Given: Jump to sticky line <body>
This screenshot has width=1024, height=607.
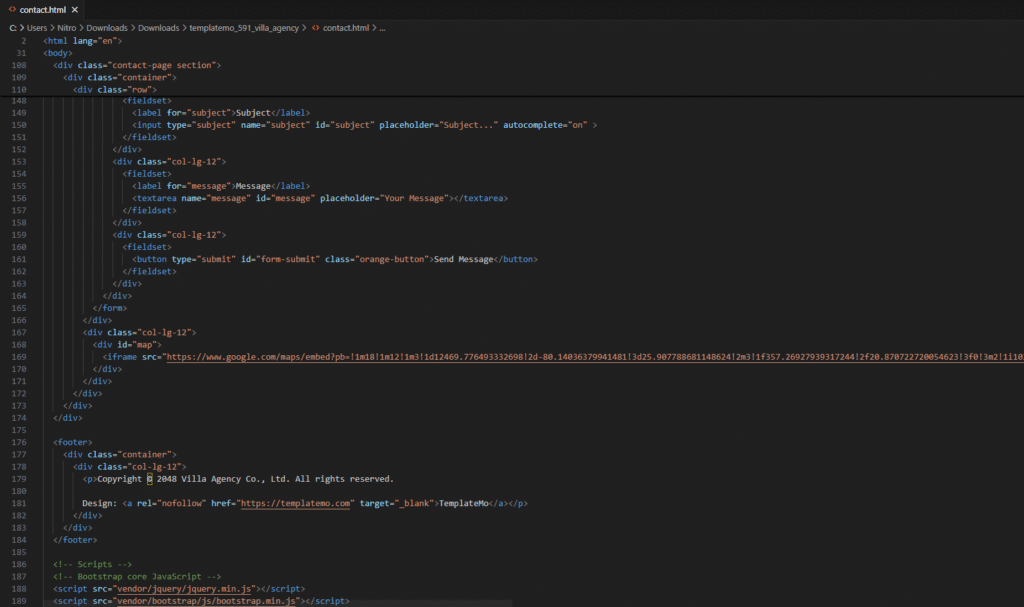Looking at the screenshot, I should pos(58,53).
